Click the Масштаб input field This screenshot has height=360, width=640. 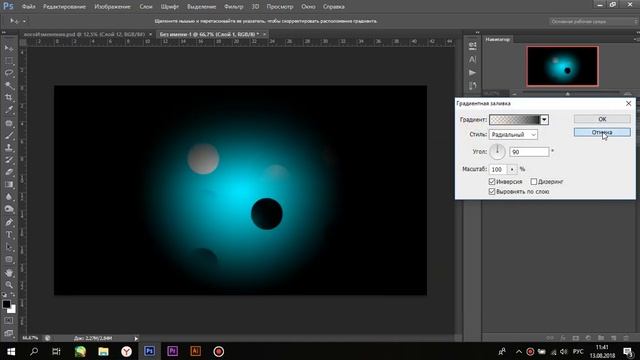[498, 169]
